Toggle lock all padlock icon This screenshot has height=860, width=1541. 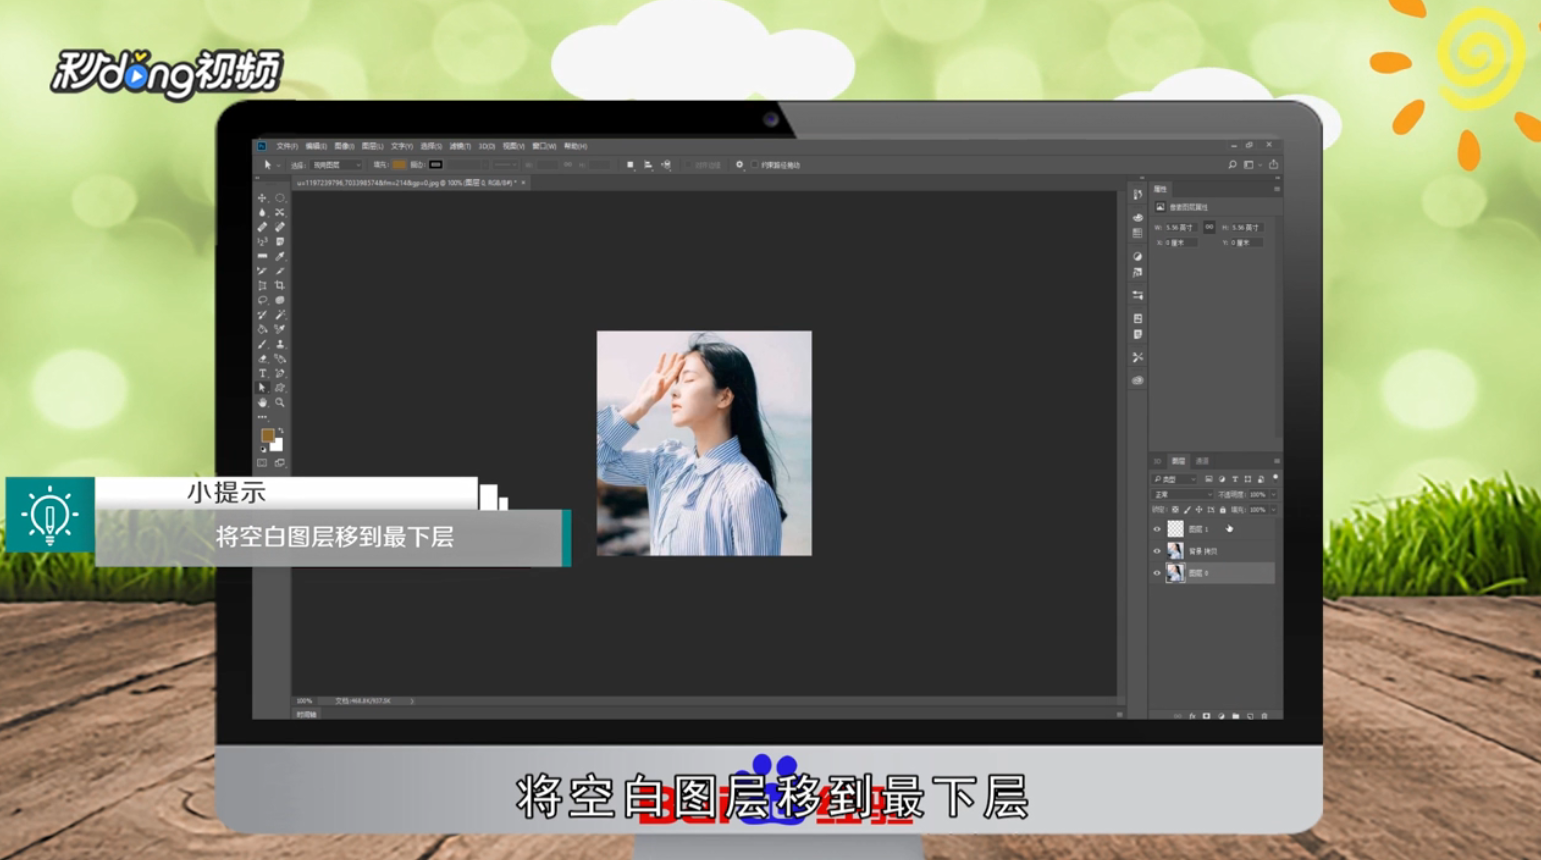[1223, 510]
